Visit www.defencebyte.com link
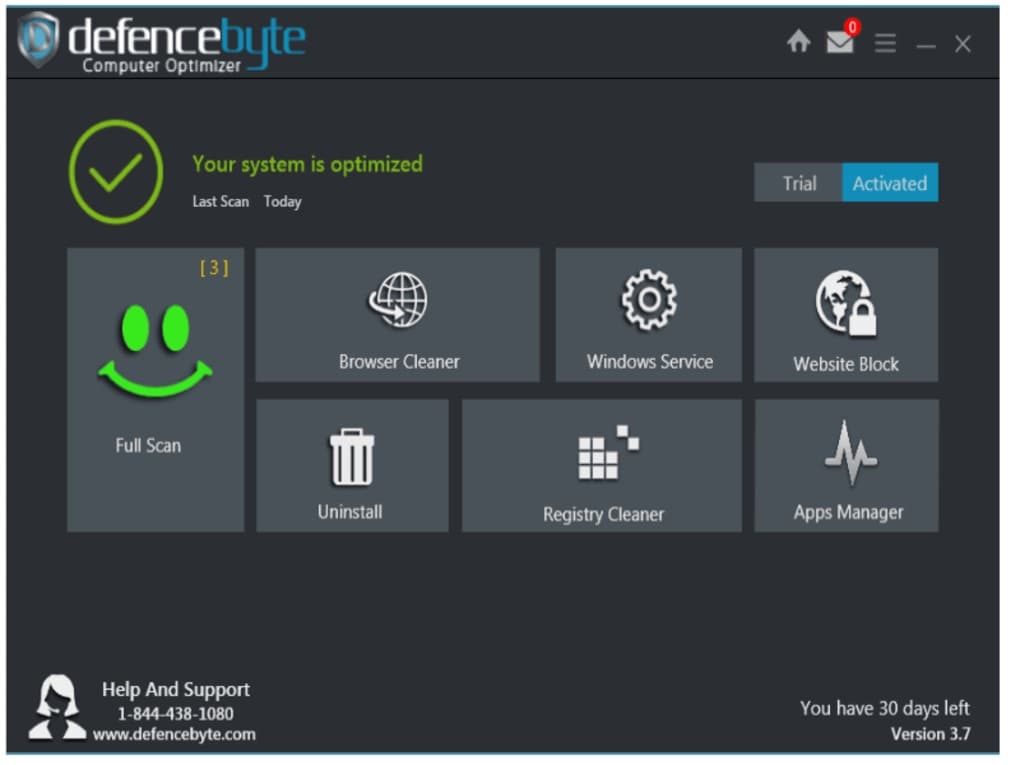This screenshot has width=1020, height=765. 174,734
